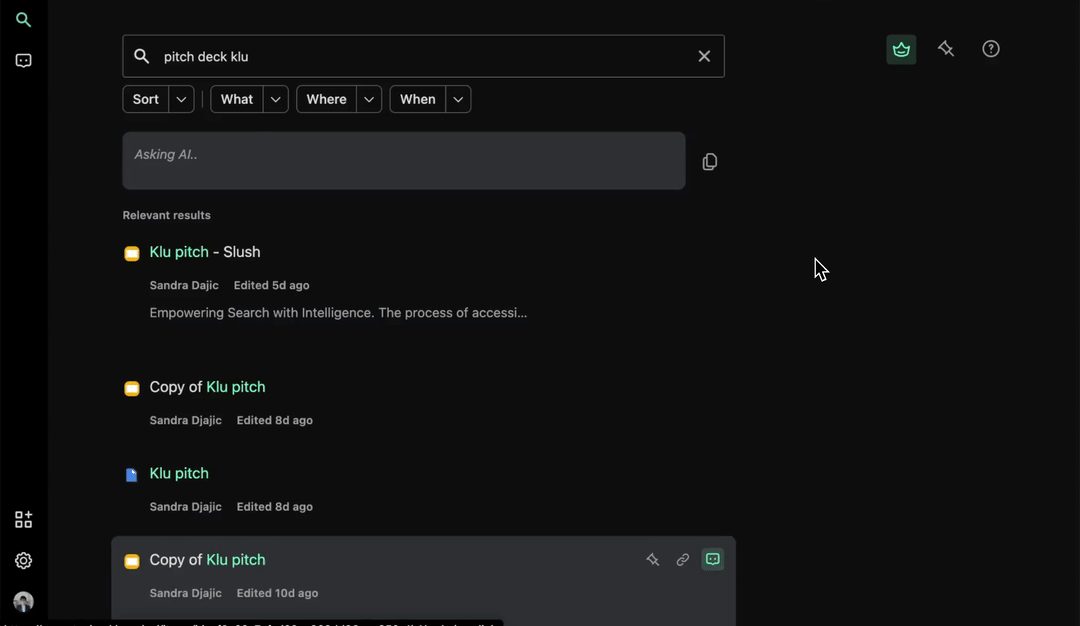The width and height of the screenshot is (1080, 626).
Task: Open settings gear in the sidebar
Action: tap(23, 561)
